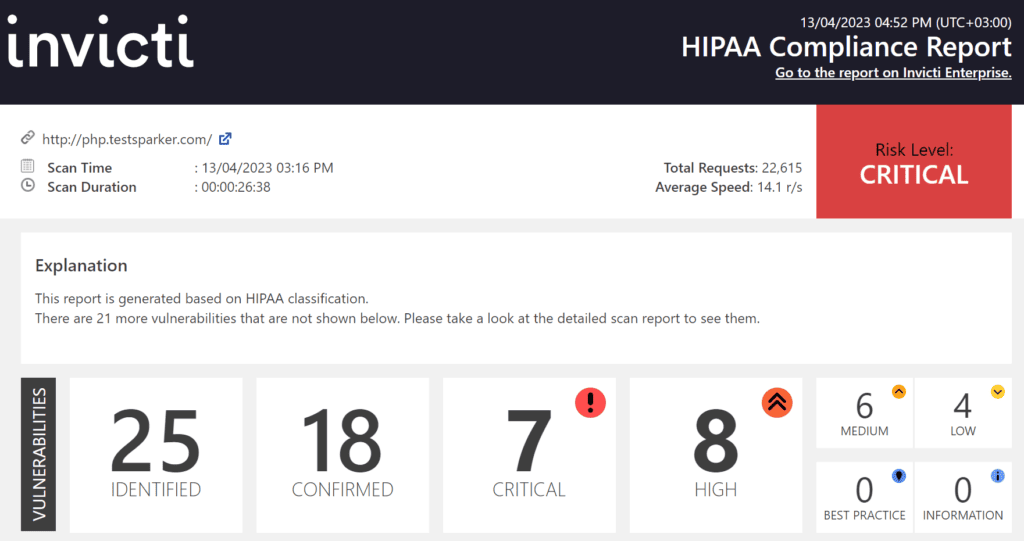
Task: Click the yellow down-arrow Low severity icon
Action: 997,392
